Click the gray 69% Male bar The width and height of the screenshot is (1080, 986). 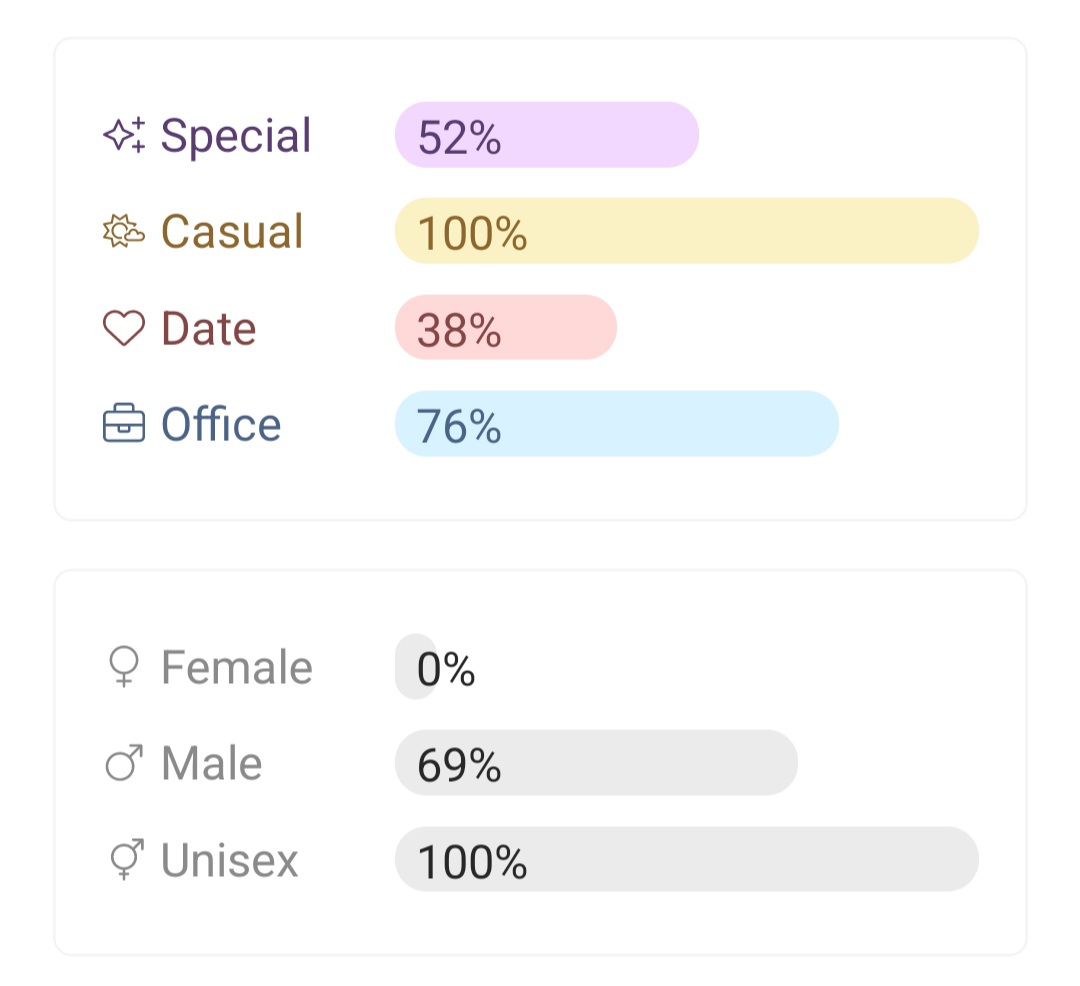click(596, 763)
